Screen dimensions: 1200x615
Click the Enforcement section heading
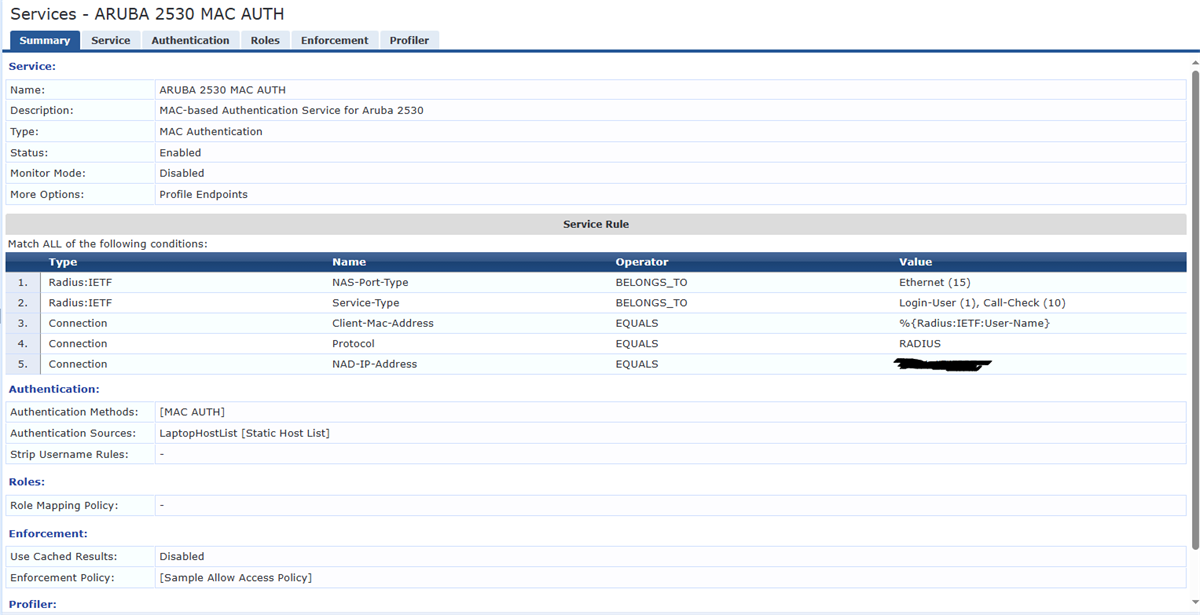(48, 534)
